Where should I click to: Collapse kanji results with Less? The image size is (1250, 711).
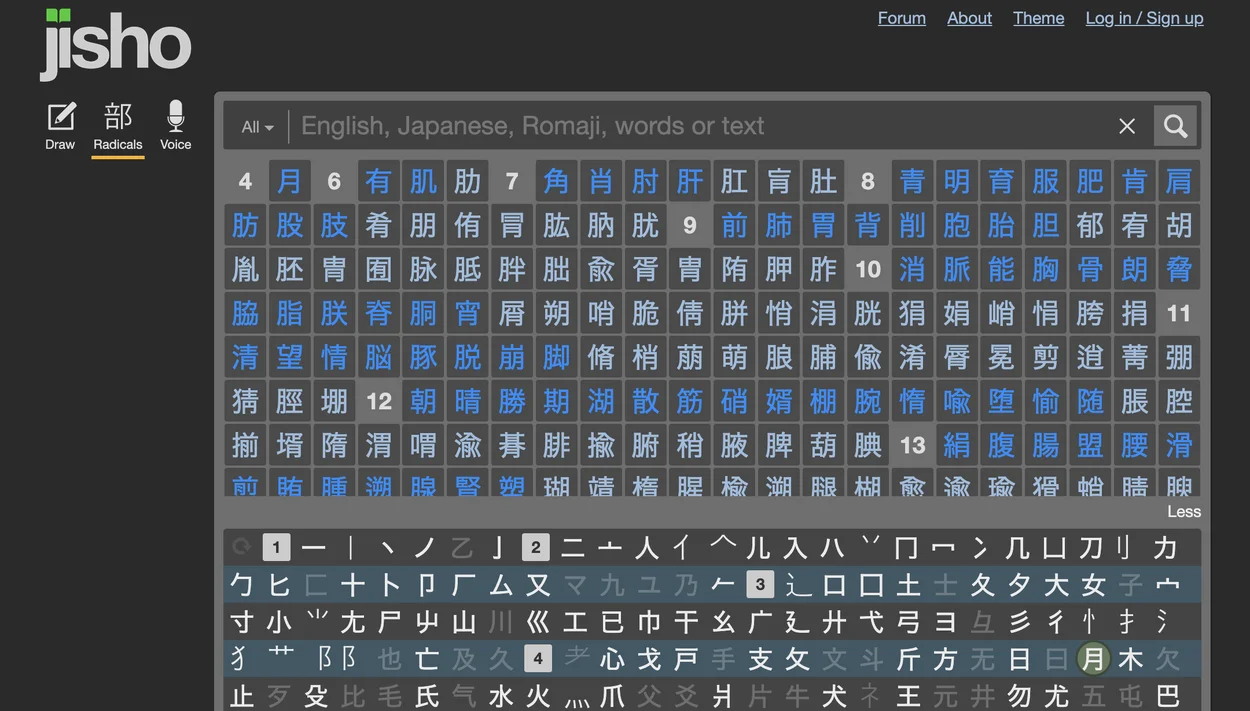(1184, 511)
